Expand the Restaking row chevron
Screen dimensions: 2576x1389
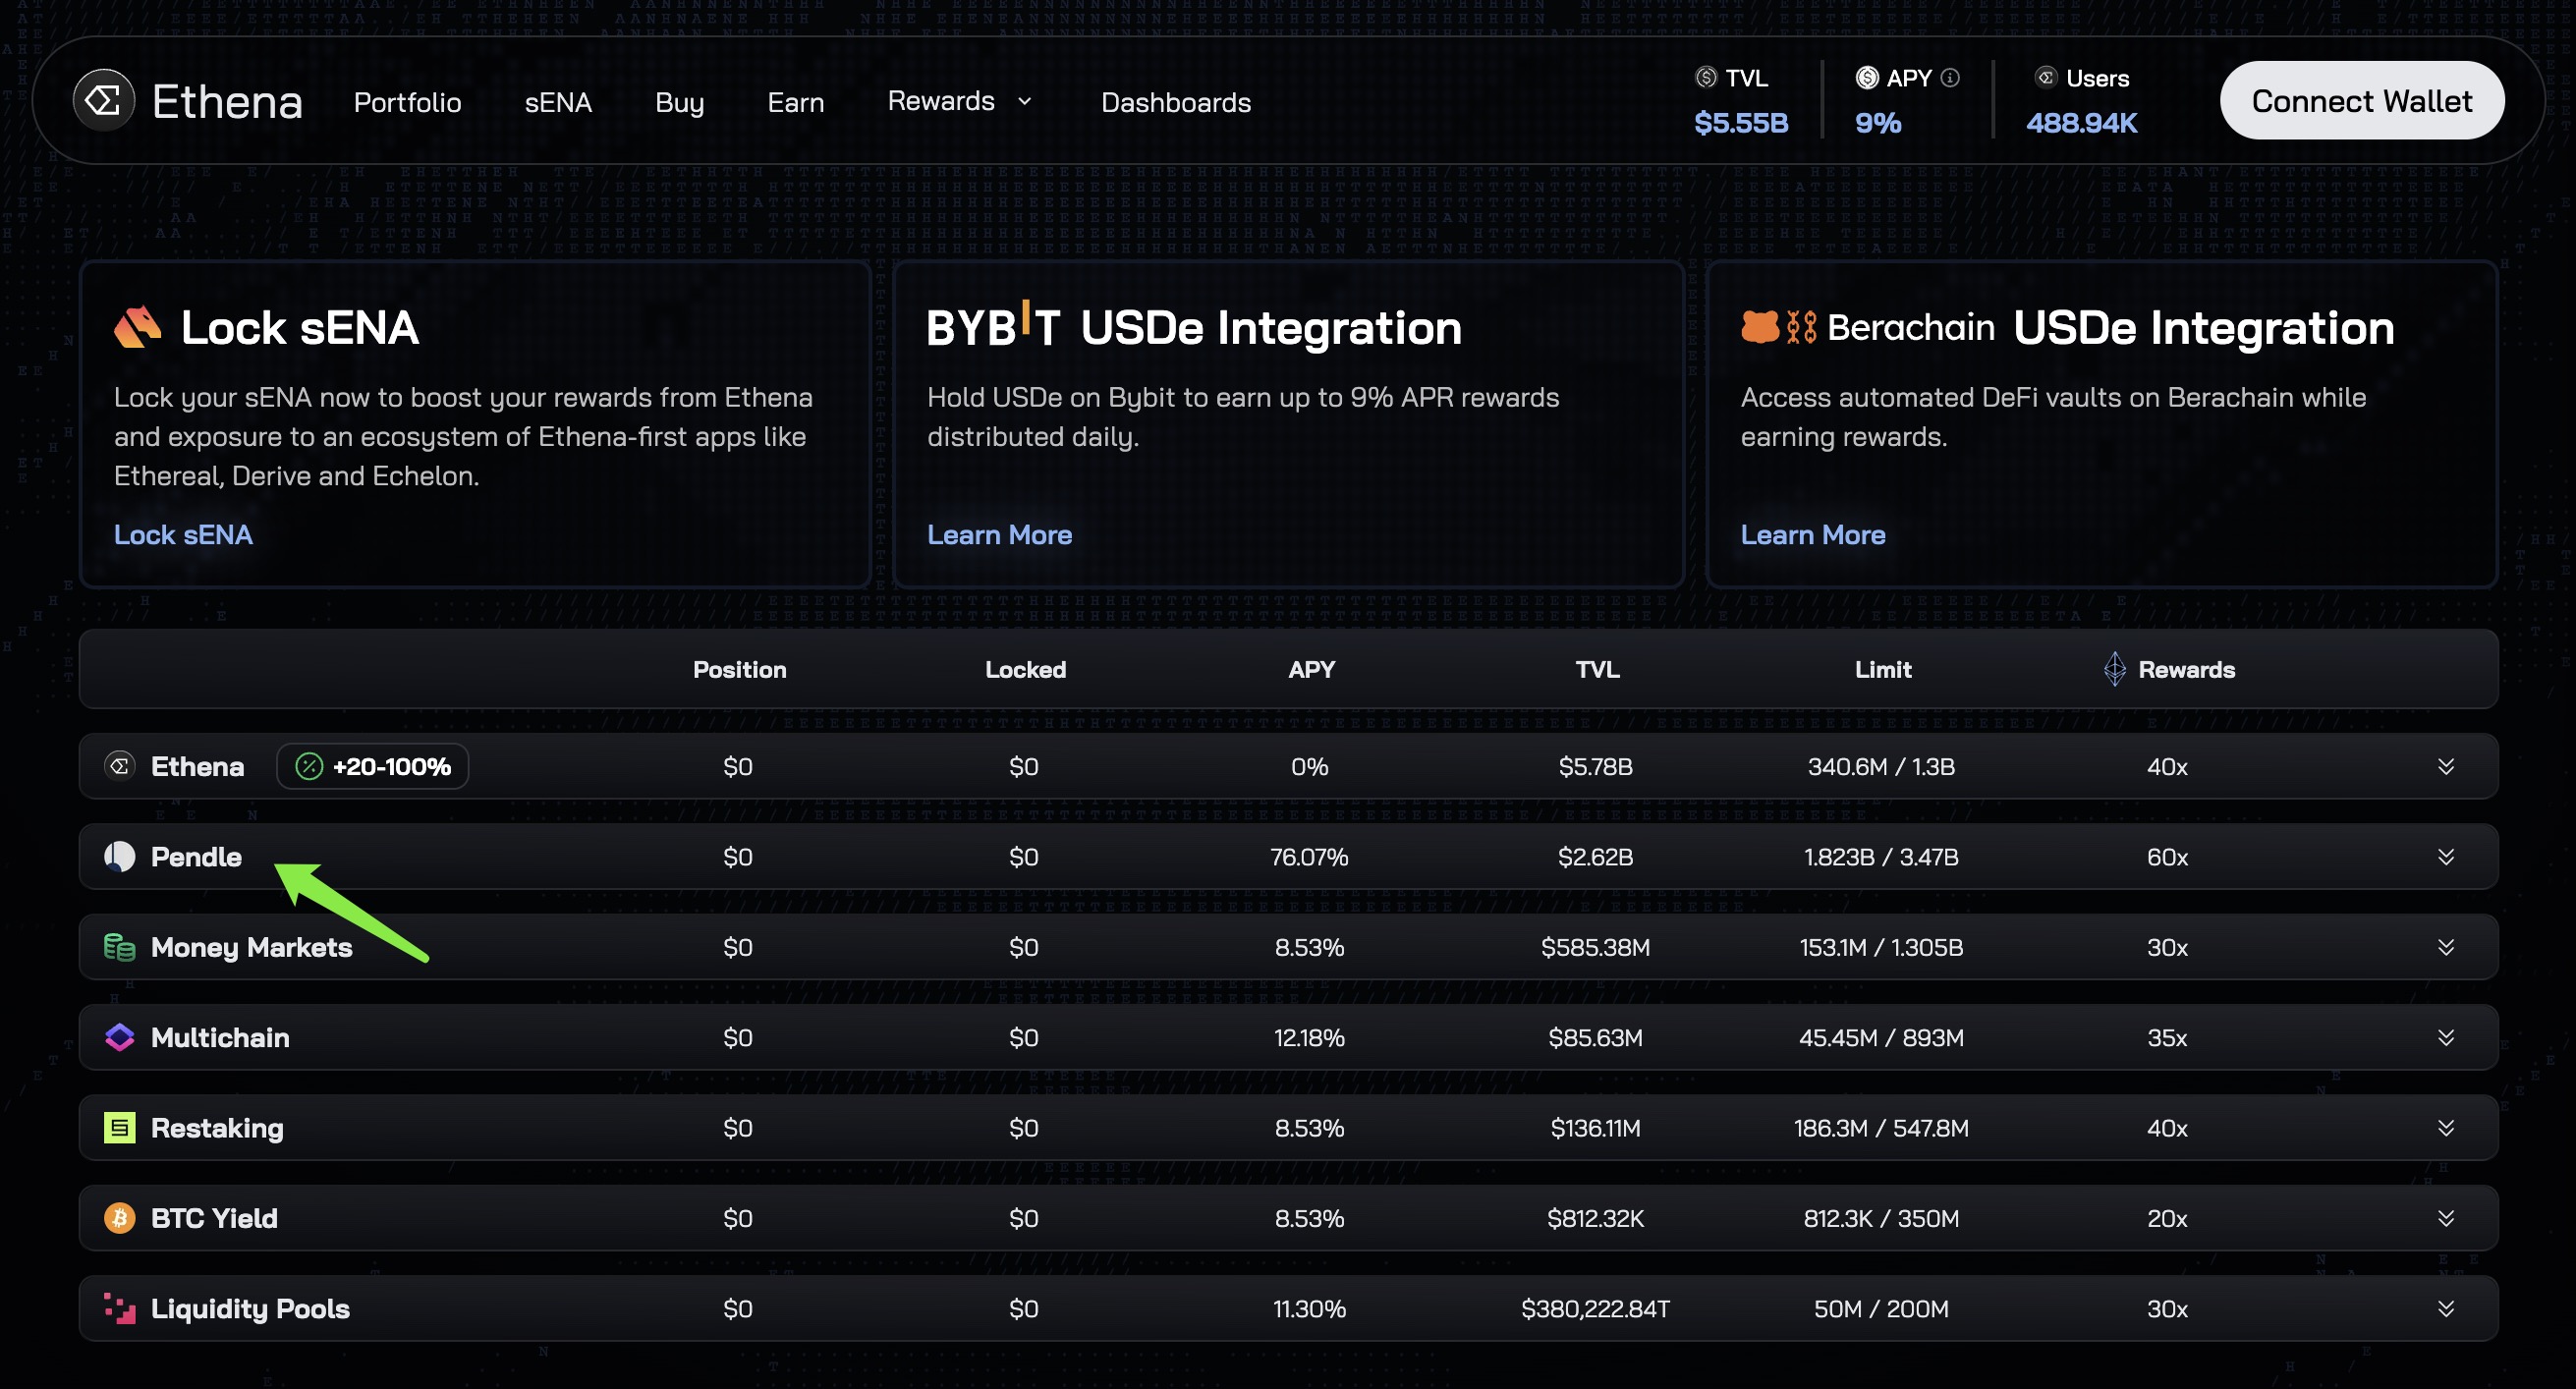2445,1127
